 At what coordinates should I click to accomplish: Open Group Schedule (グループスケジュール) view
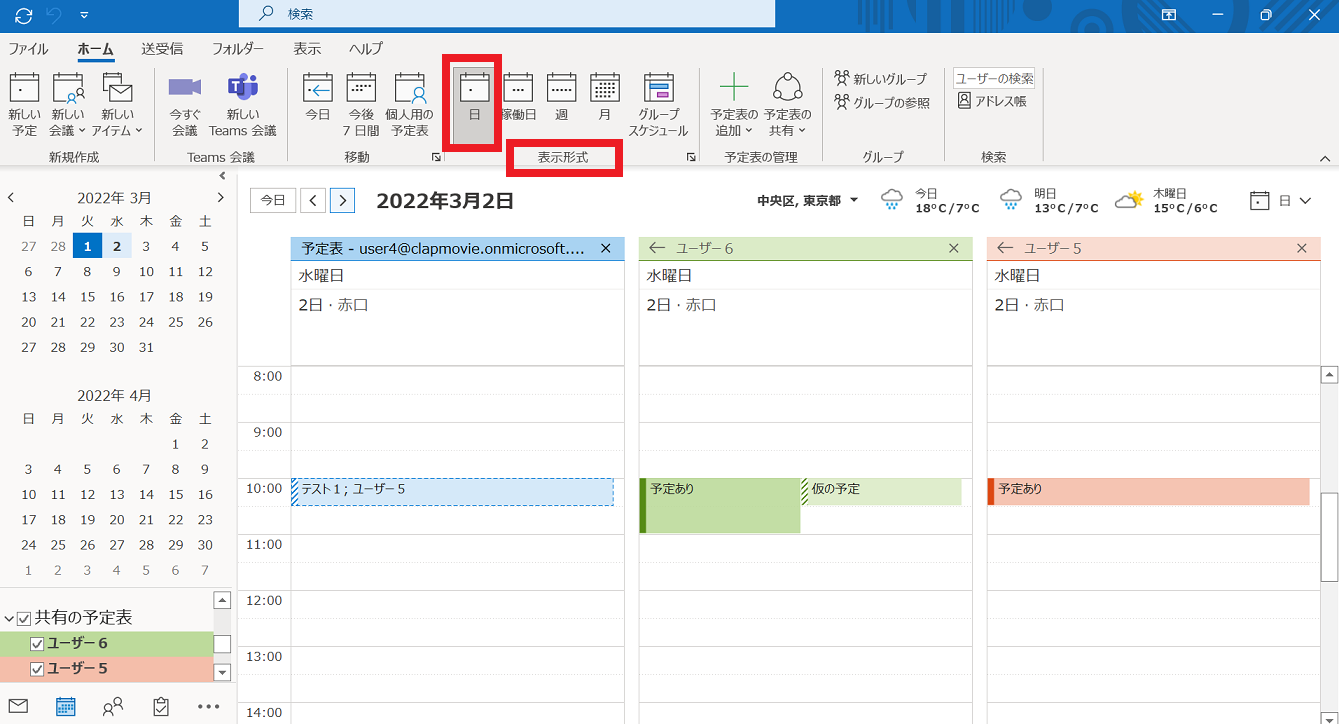[x=658, y=103]
